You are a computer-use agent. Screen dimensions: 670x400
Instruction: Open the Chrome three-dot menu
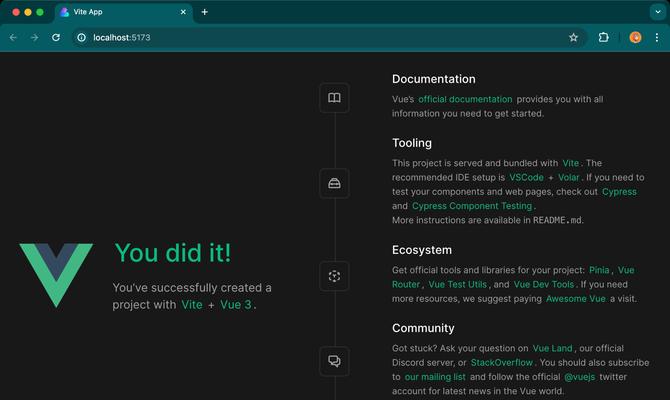(x=657, y=38)
